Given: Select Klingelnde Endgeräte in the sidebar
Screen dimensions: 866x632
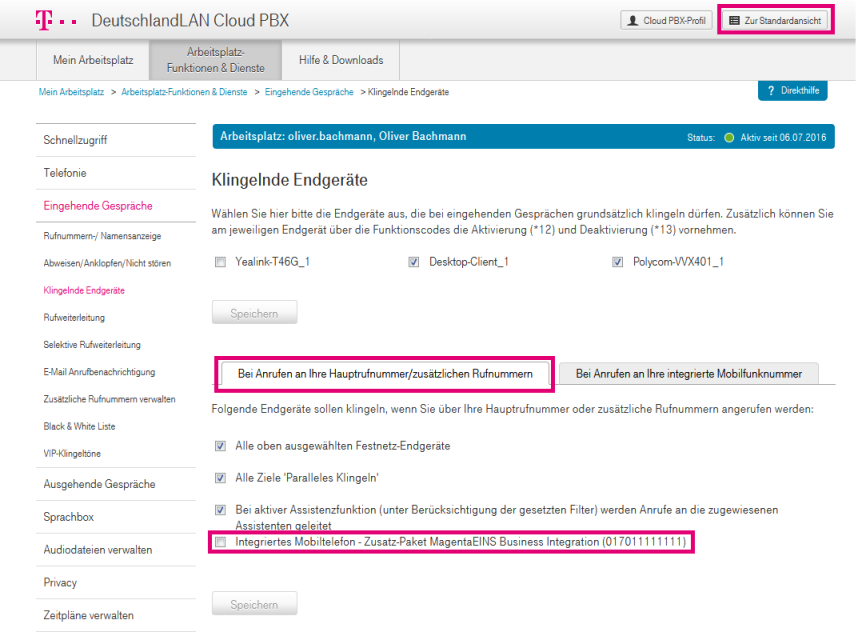Looking at the screenshot, I should tap(84, 290).
